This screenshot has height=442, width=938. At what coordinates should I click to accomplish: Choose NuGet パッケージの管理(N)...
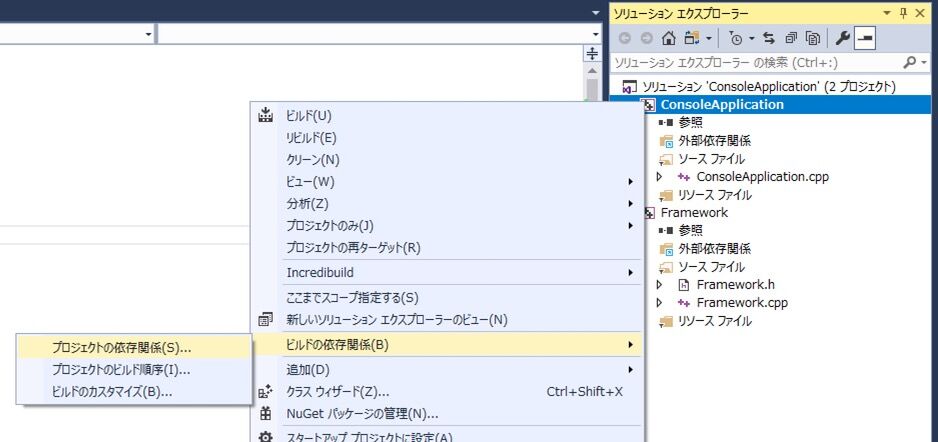pyautogui.click(x=446, y=413)
